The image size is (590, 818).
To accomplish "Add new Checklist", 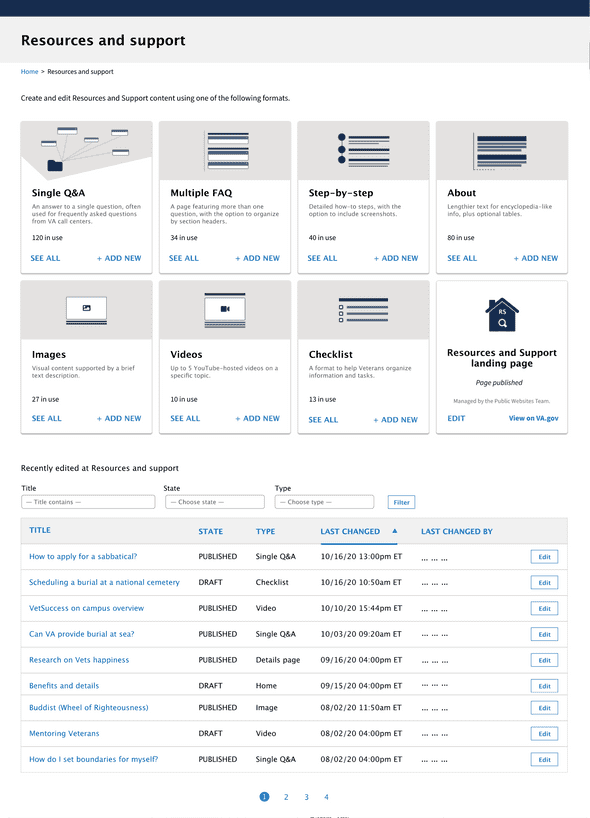I will click(395, 420).
